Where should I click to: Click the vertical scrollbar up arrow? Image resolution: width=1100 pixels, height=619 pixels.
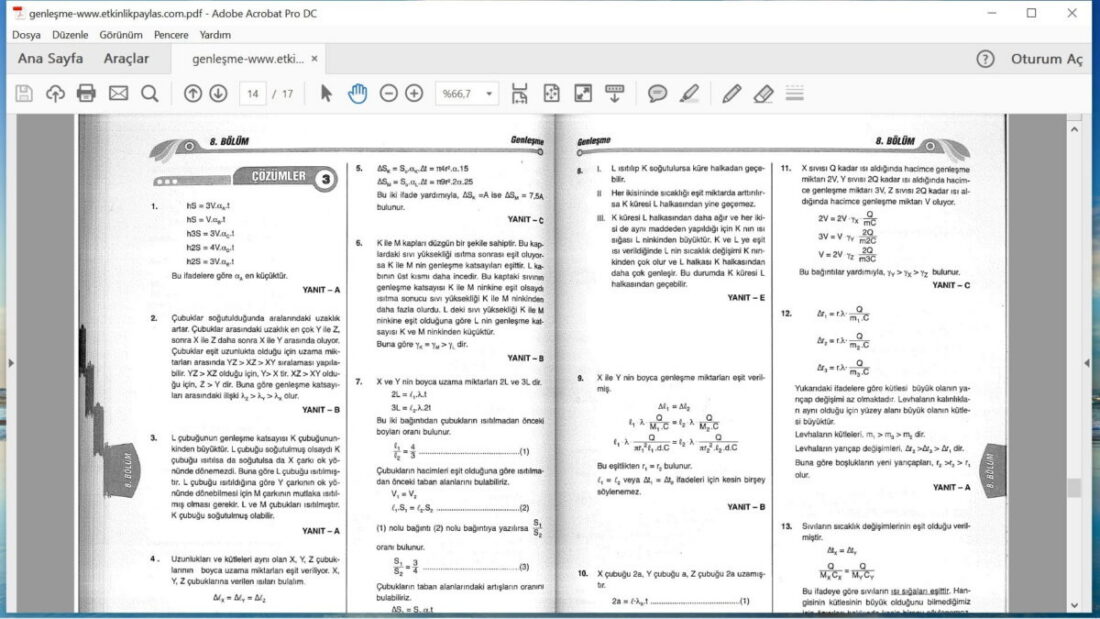point(1074,129)
